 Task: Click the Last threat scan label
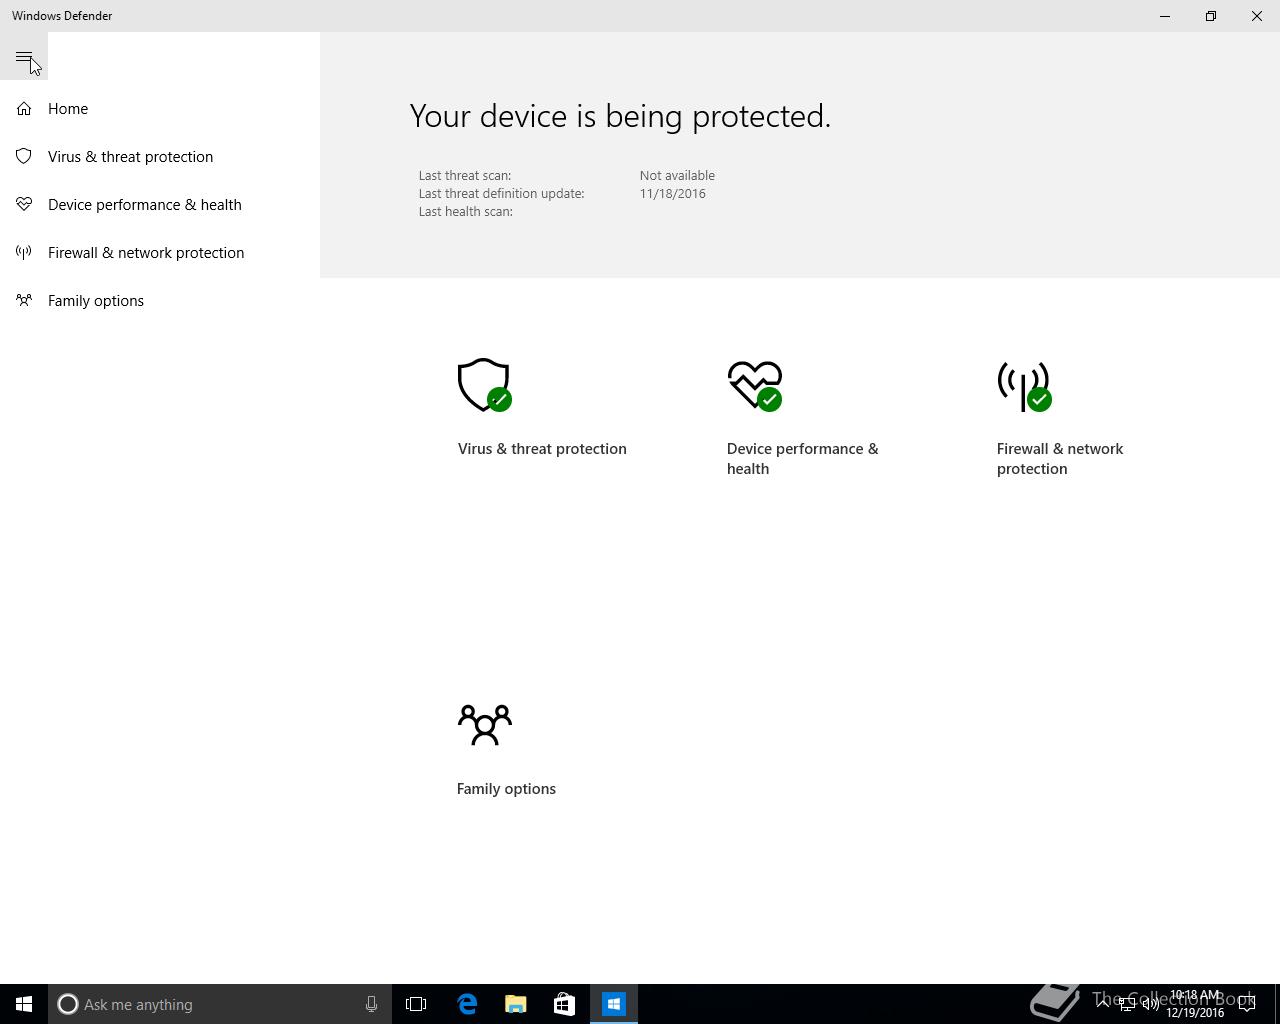(465, 176)
